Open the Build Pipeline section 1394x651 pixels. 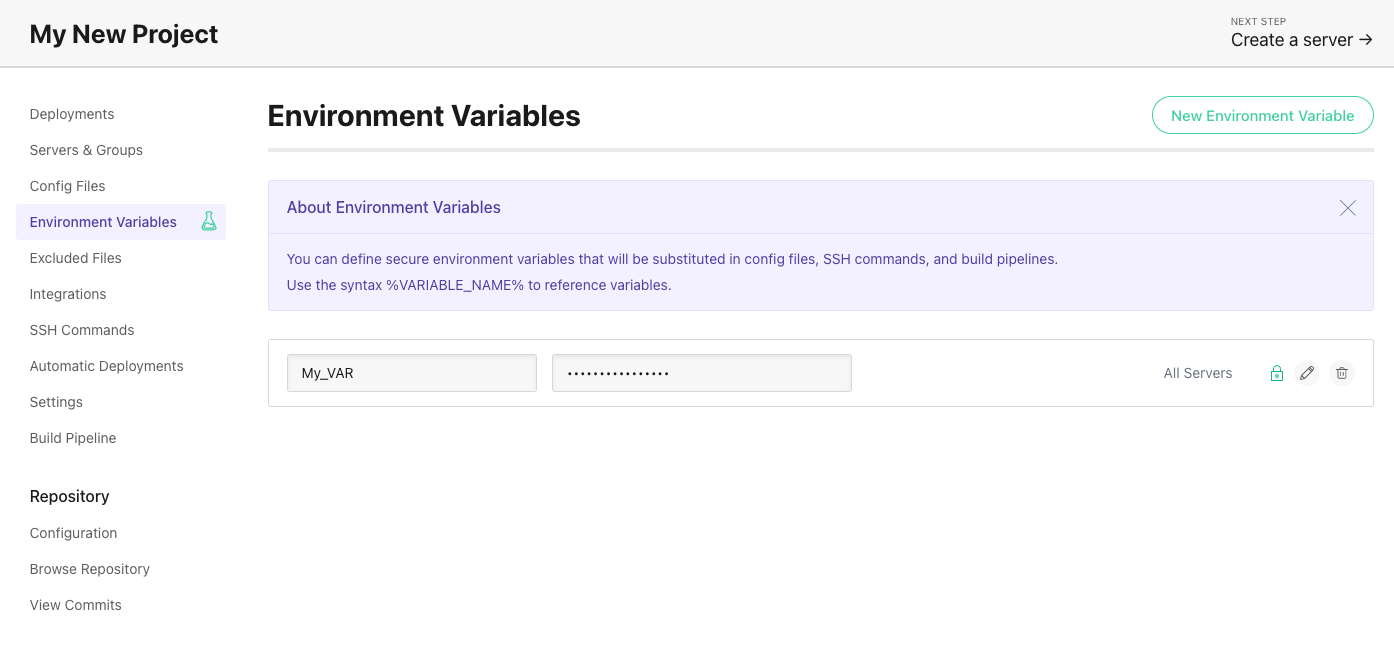[72, 438]
